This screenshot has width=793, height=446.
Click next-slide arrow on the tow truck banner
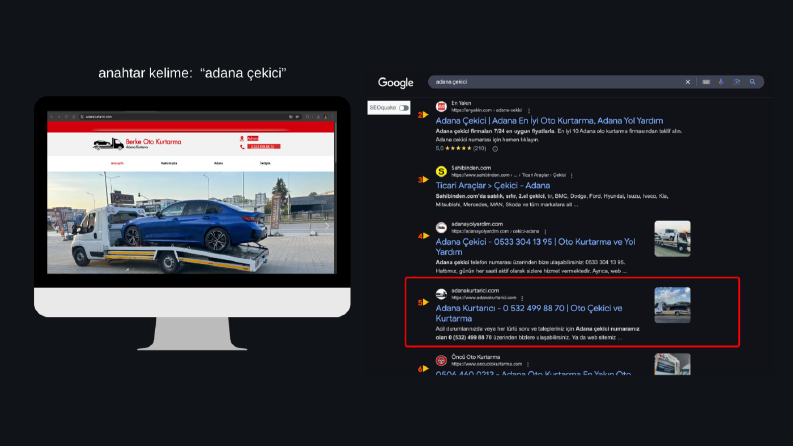327,226
